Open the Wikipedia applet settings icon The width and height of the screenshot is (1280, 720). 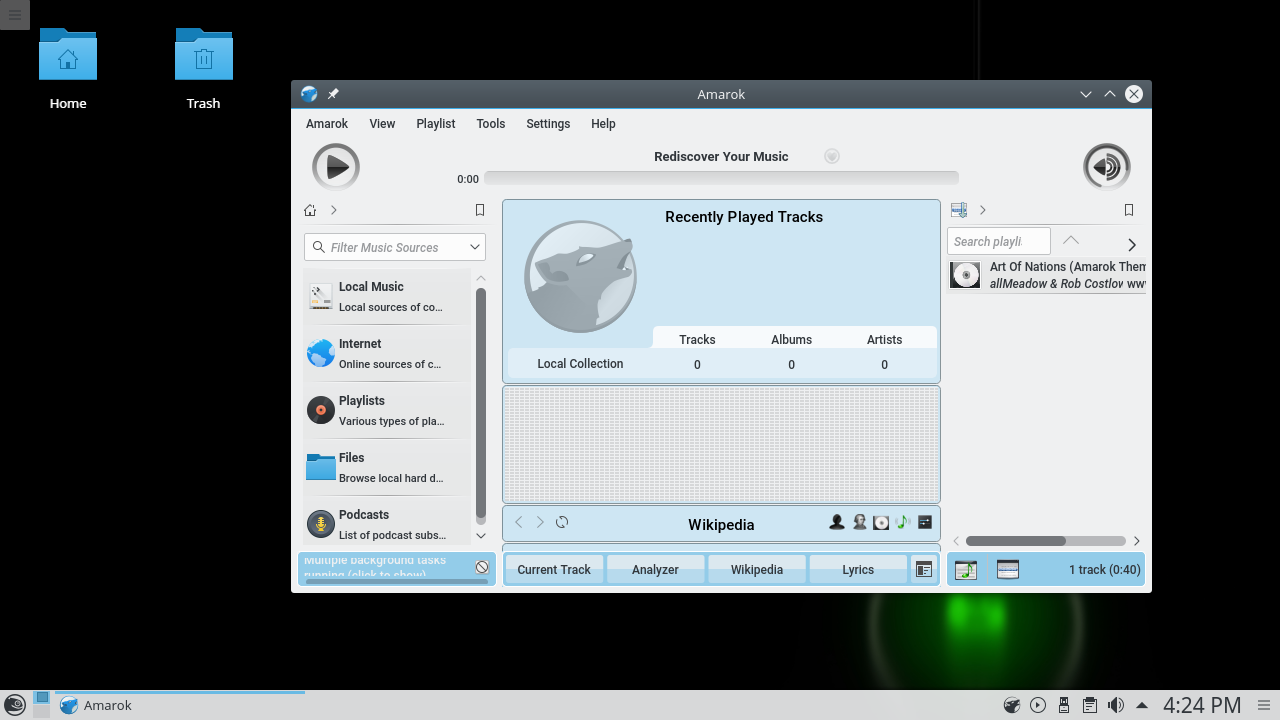pyautogui.click(x=925, y=522)
